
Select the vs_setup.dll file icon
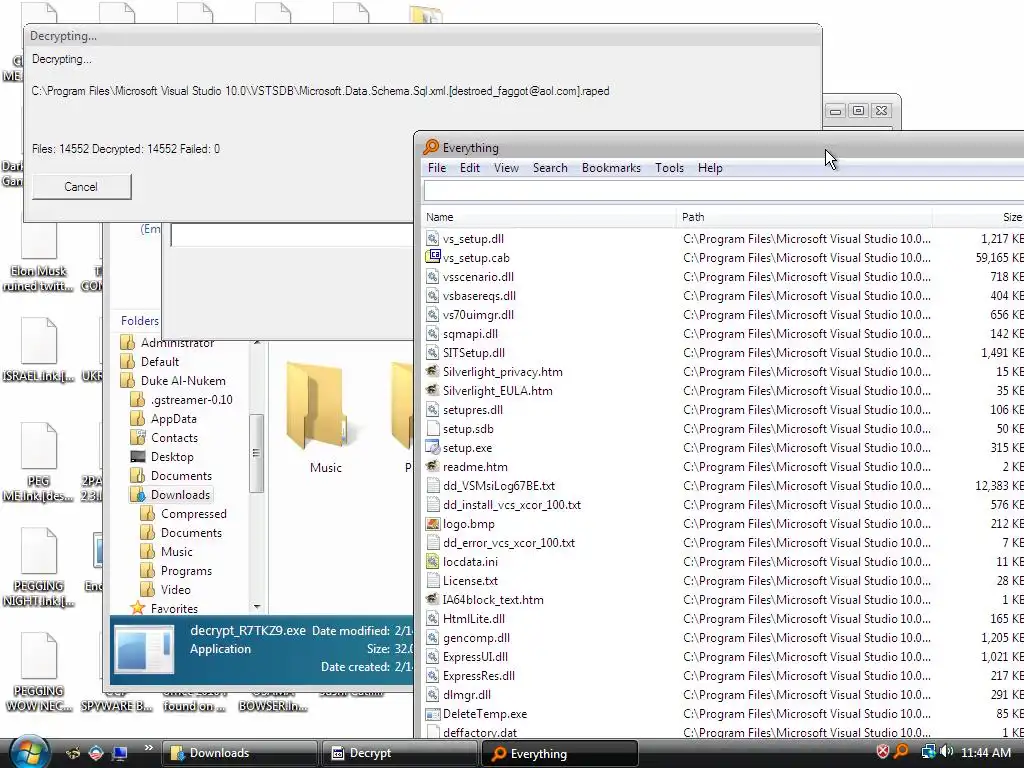[432, 238]
